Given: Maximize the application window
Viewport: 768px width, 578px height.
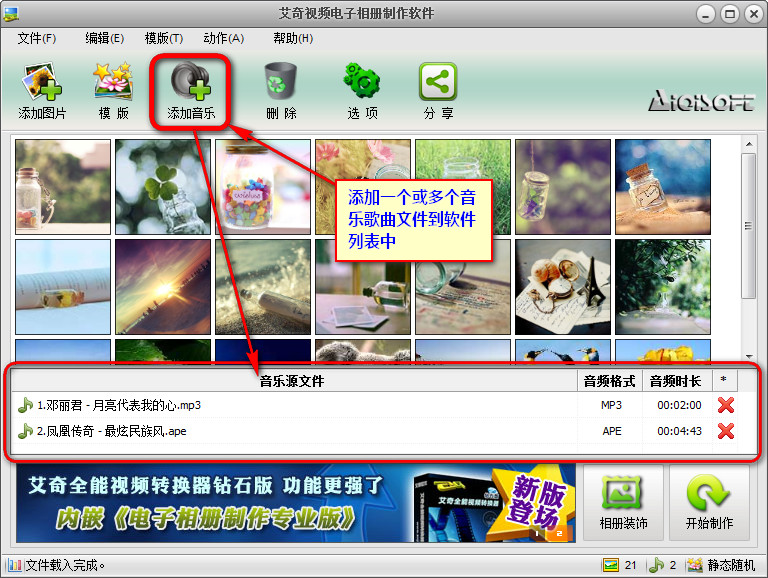Looking at the screenshot, I should click(730, 14).
